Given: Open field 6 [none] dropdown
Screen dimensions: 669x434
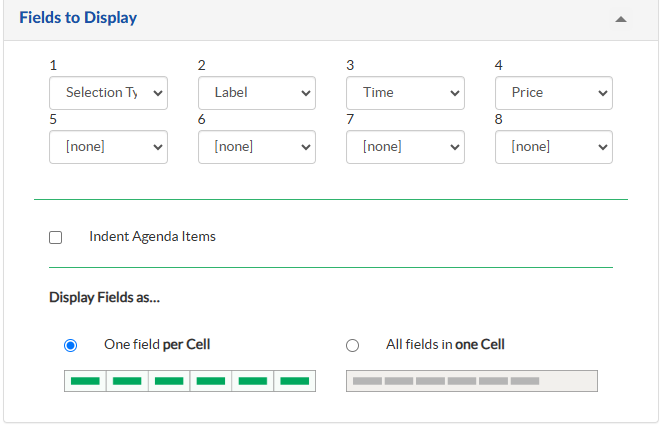Looking at the screenshot, I should (257, 147).
